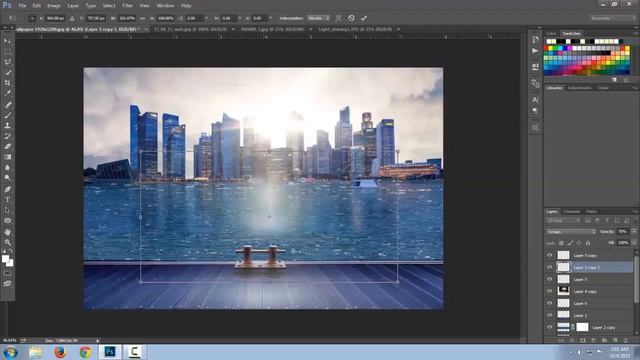Open the blend mode dropdown
Image resolution: width=640 pixels, height=360 pixels.
571,231
